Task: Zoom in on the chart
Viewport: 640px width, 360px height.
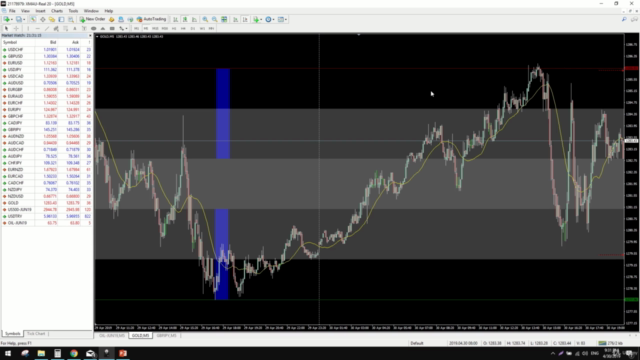Action: pyautogui.click(x=205, y=19)
